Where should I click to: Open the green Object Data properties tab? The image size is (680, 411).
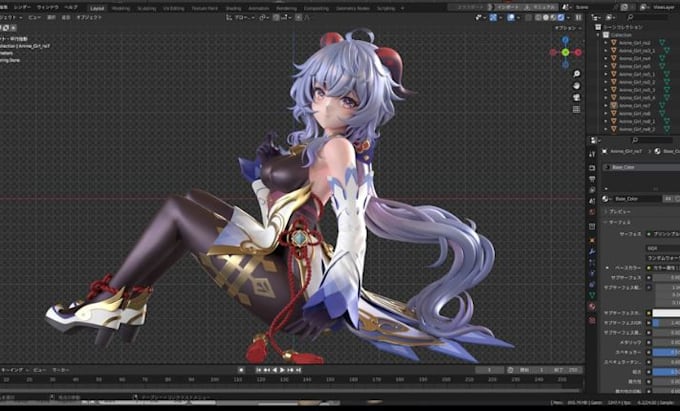click(x=592, y=295)
